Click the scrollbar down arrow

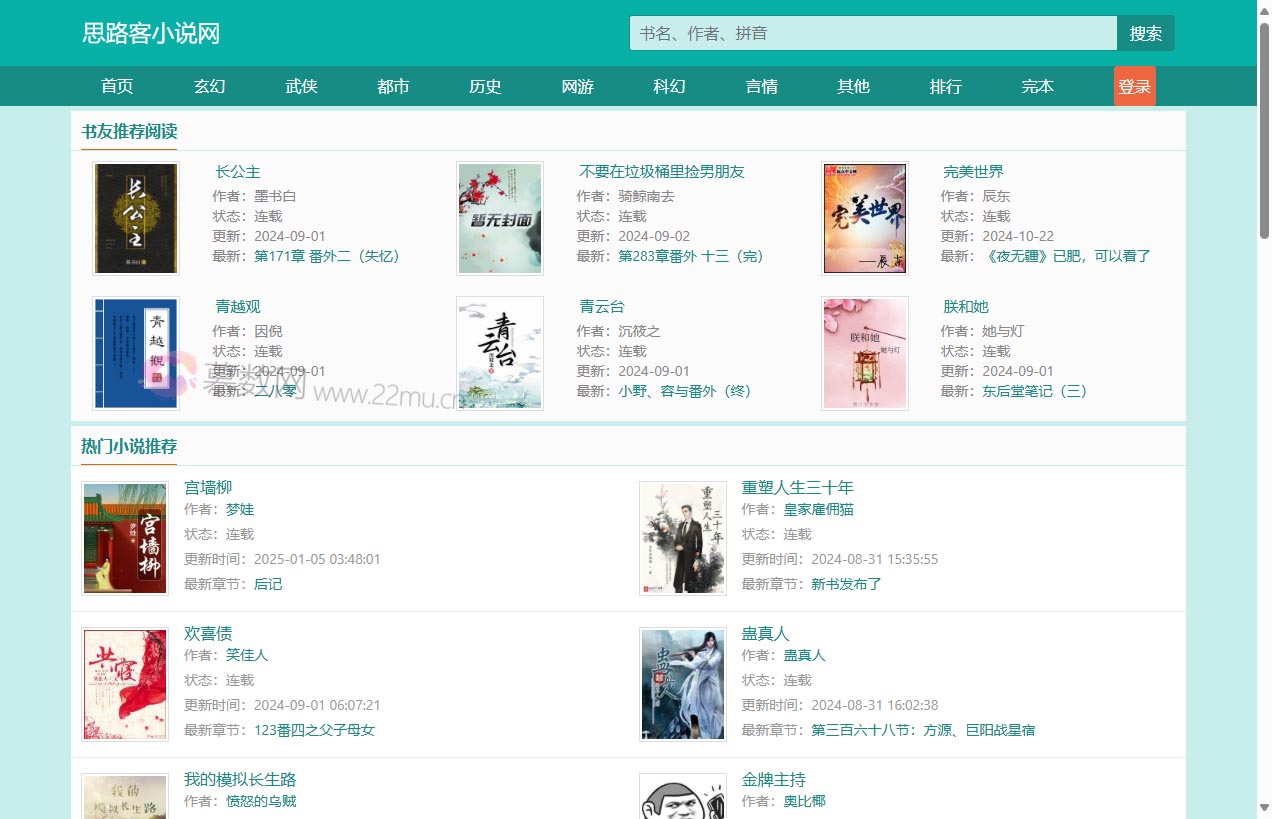[1264, 807]
